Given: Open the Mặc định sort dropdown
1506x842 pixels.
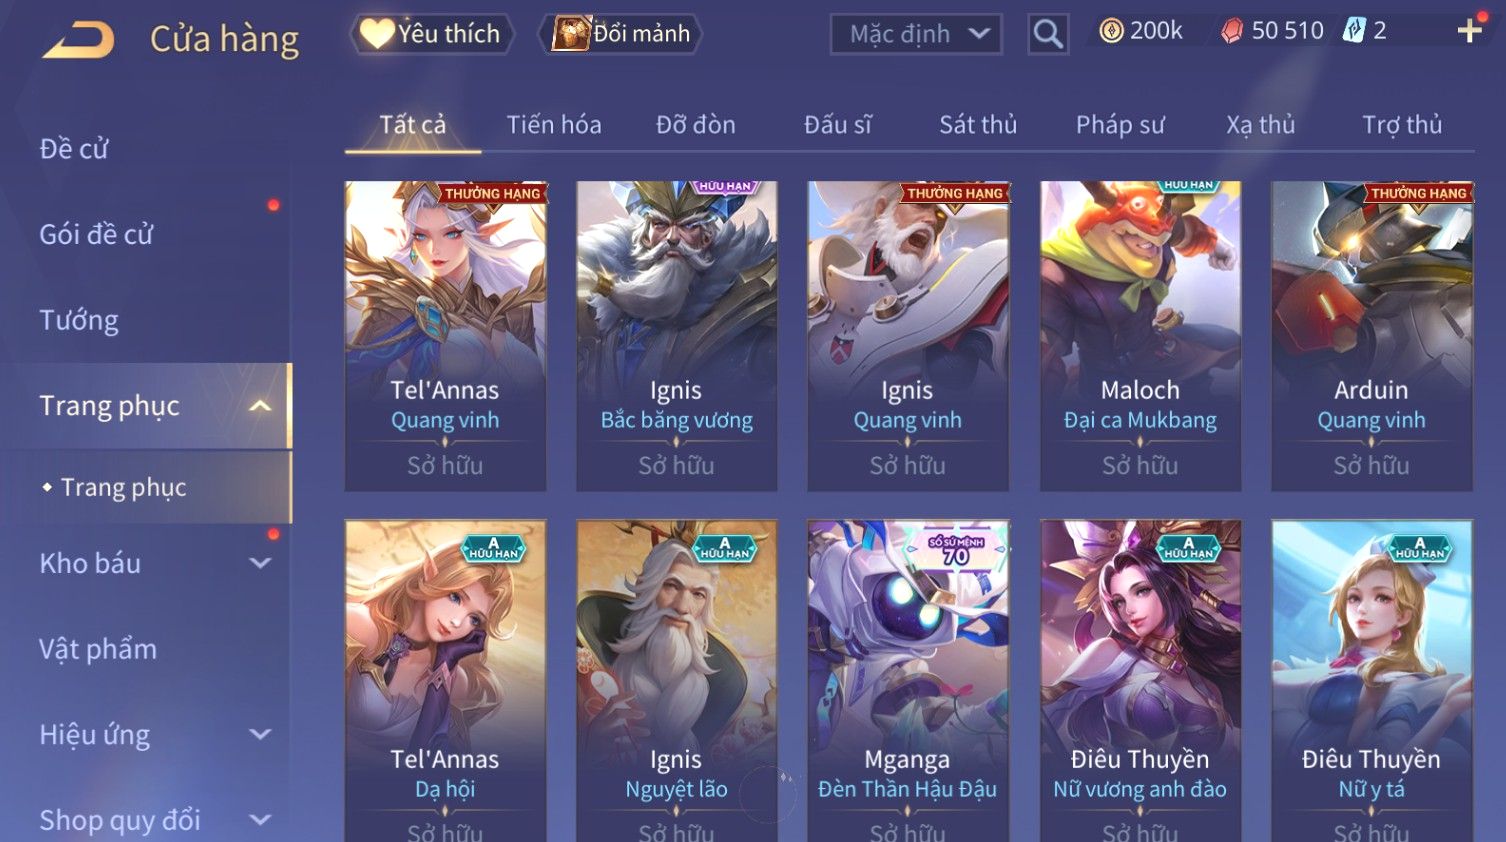Looking at the screenshot, I should point(916,34).
